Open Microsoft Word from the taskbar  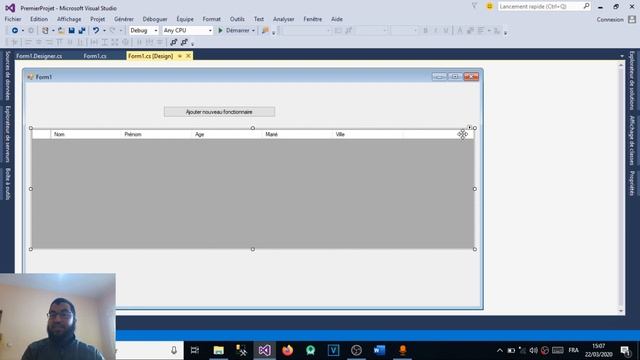379,350
